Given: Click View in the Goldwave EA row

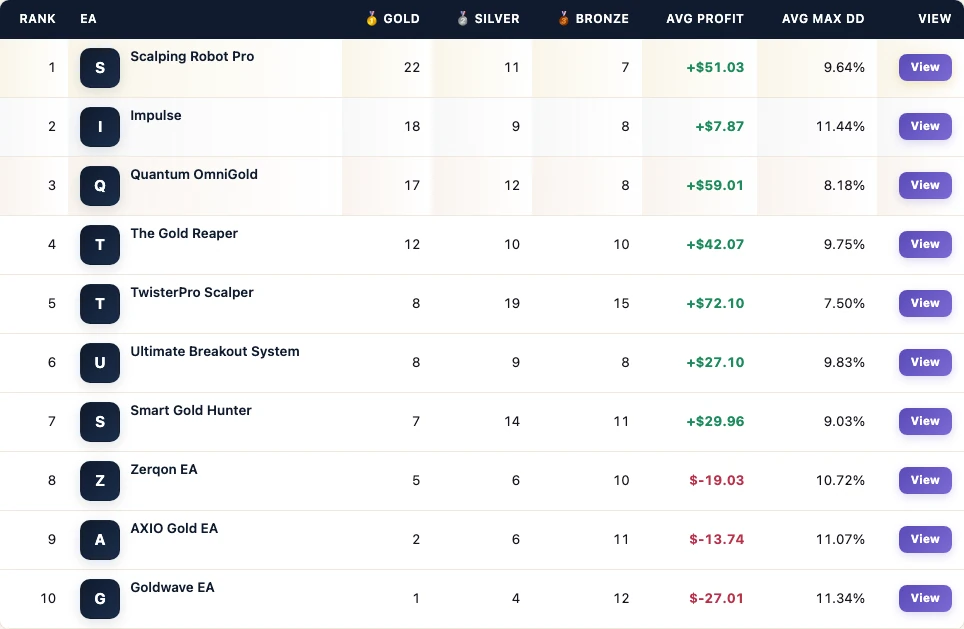Looking at the screenshot, I should coord(925,598).
